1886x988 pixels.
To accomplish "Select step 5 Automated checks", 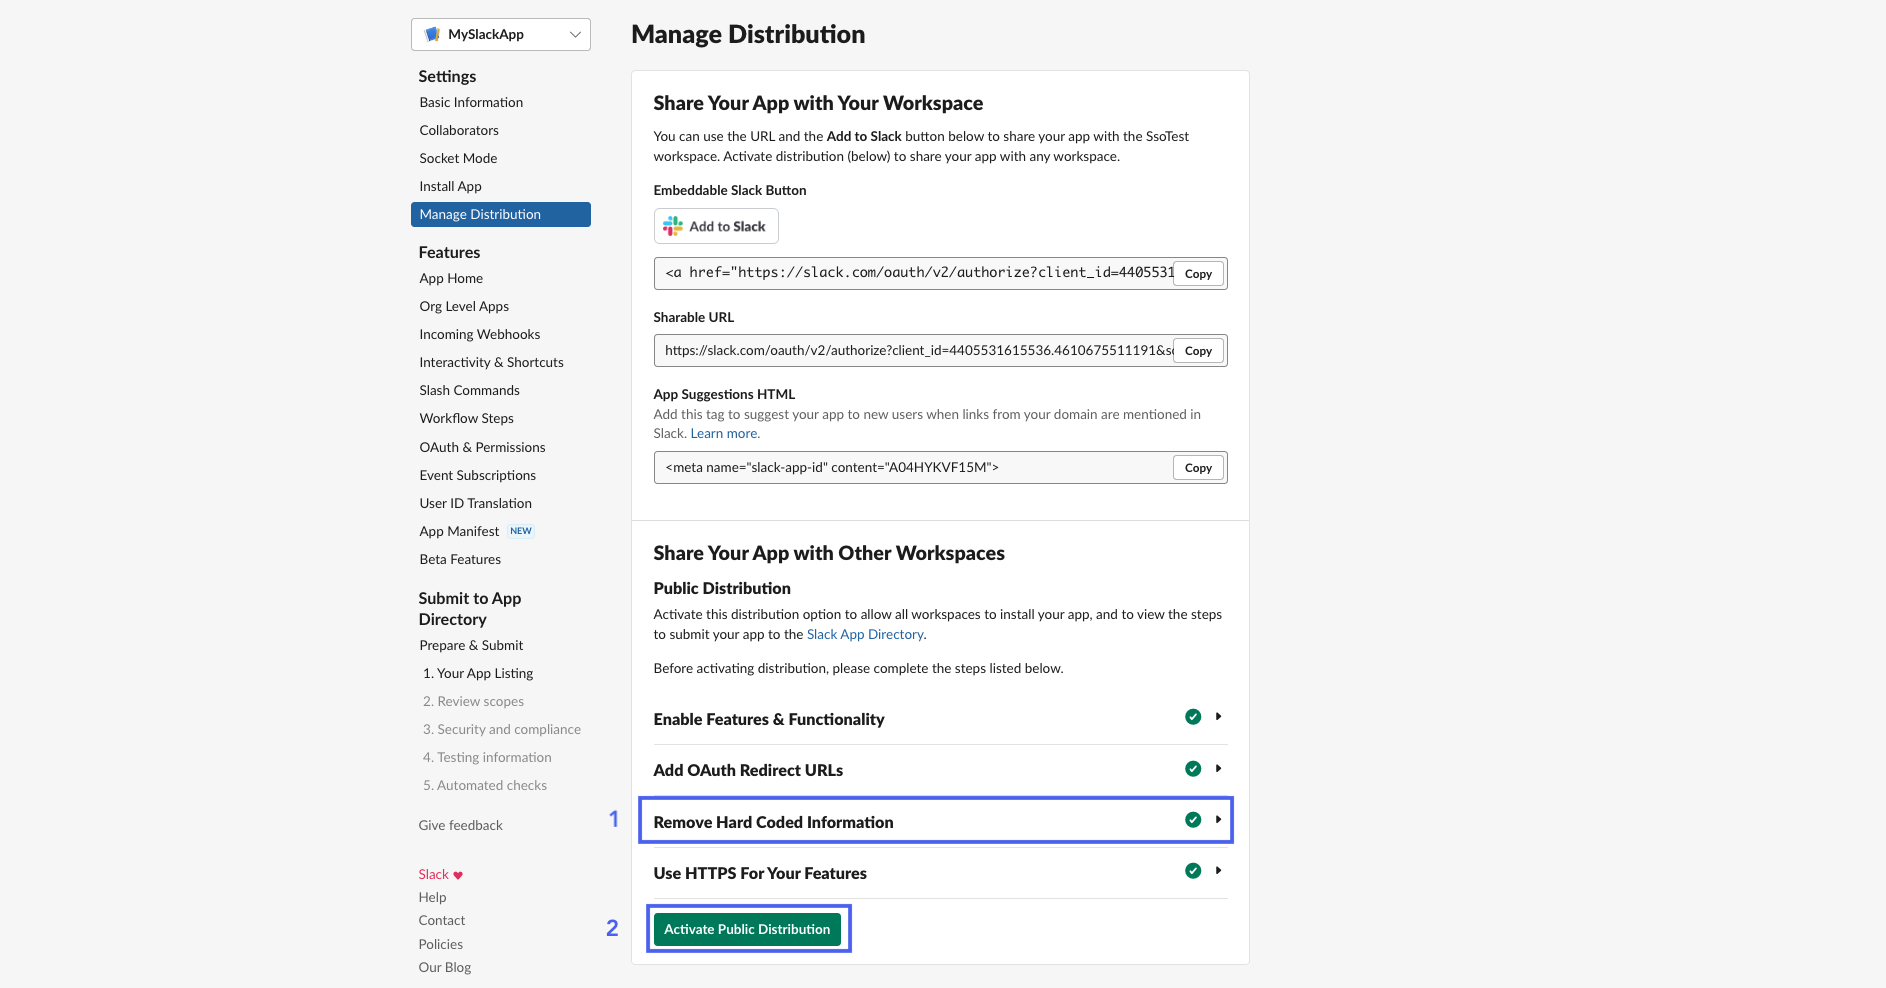I will 485,785.
